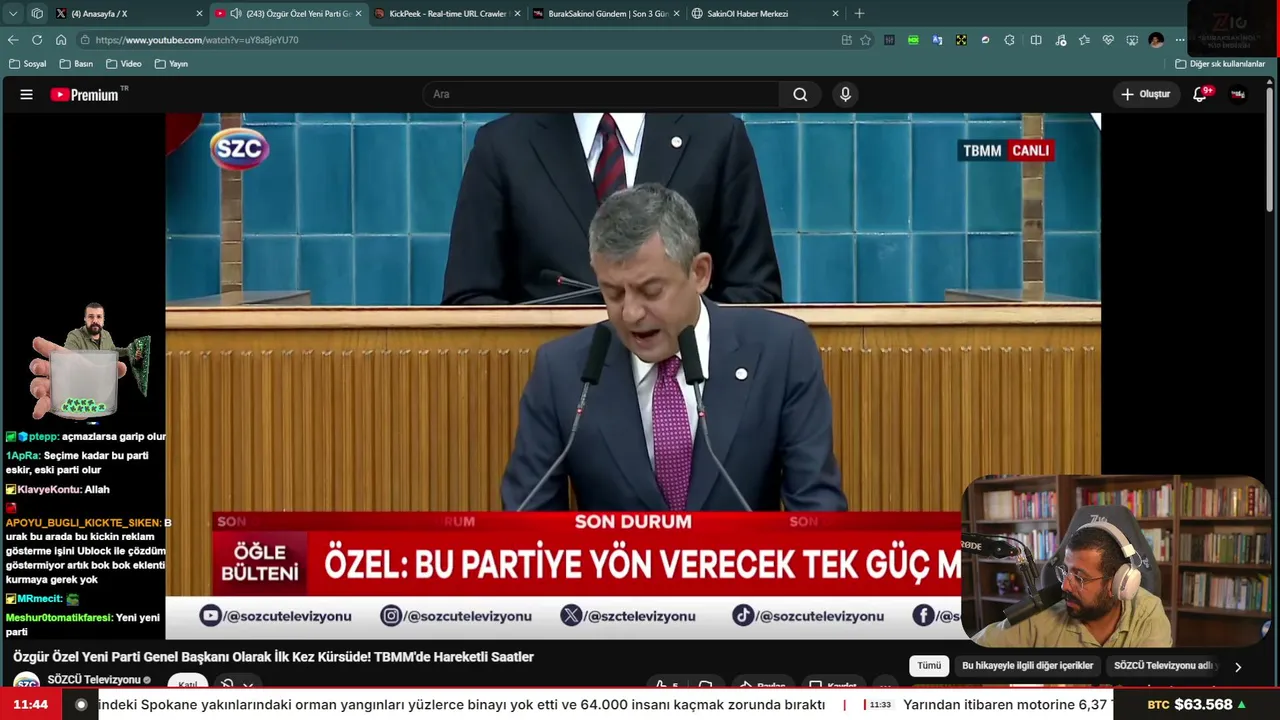
Task: Show more filter chips with right chevron
Action: (x=1238, y=667)
